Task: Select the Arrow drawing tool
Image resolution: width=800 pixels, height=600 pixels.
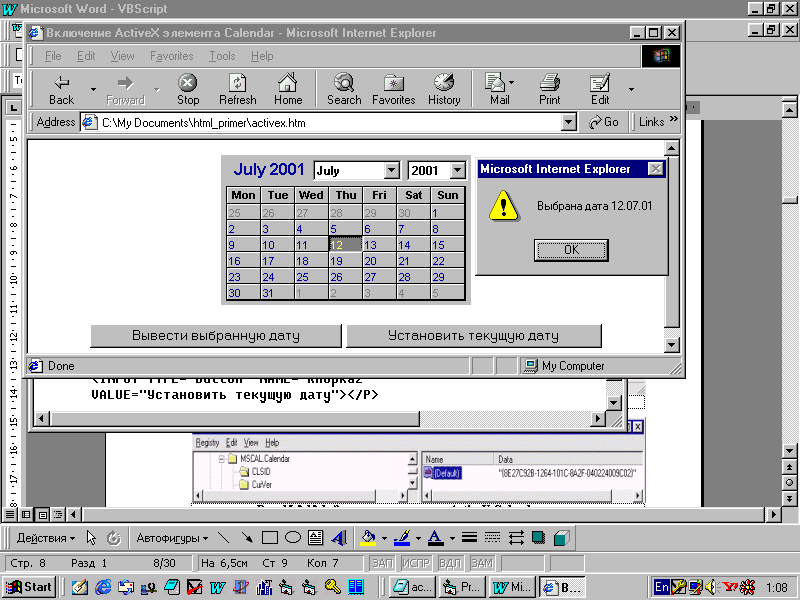Action: click(x=247, y=538)
